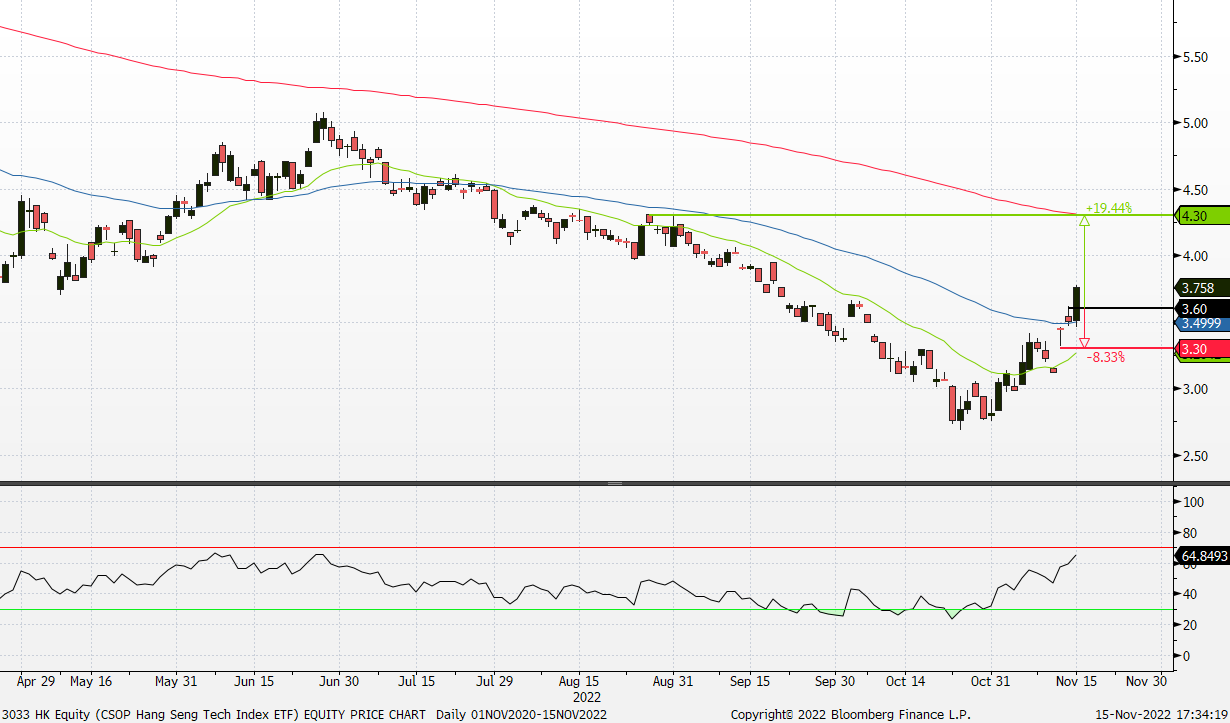This screenshot has height=723, width=1230.
Task: Click the Jul 15 date label
Action: click(416, 681)
